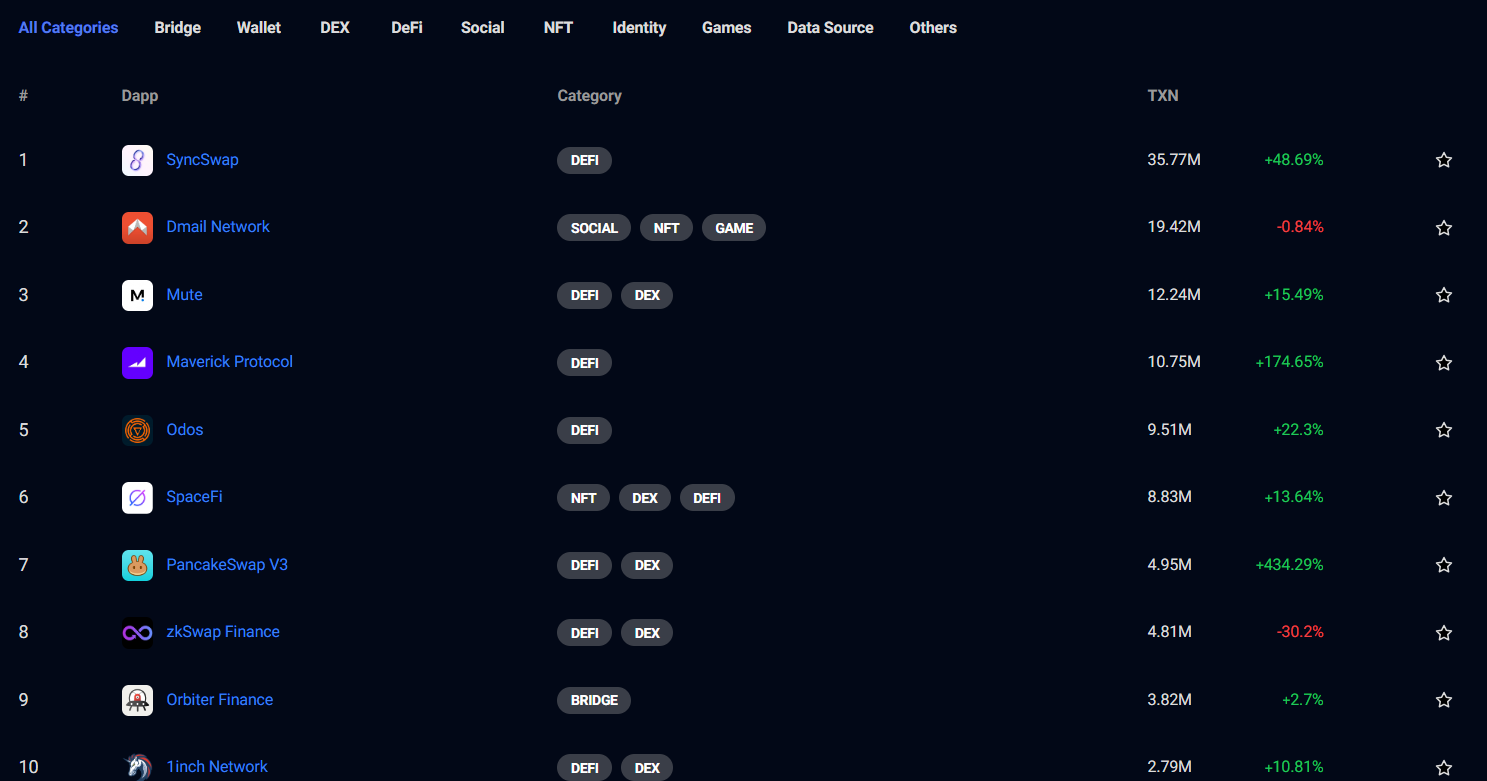Select the Social category tab
This screenshot has height=781, width=1487.
pyautogui.click(x=483, y=28)
